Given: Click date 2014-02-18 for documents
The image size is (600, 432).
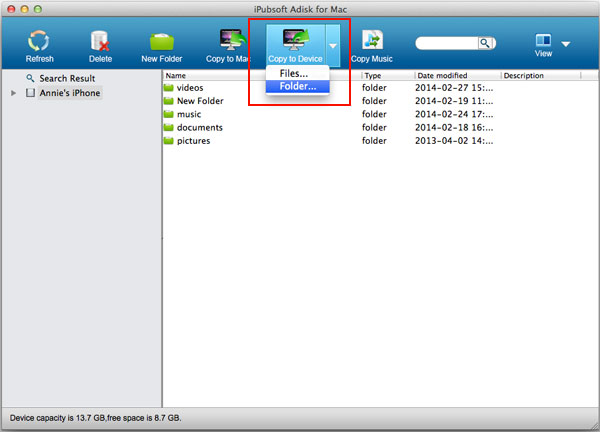Looking at the screenshot, I should click(x=454, y=127).
